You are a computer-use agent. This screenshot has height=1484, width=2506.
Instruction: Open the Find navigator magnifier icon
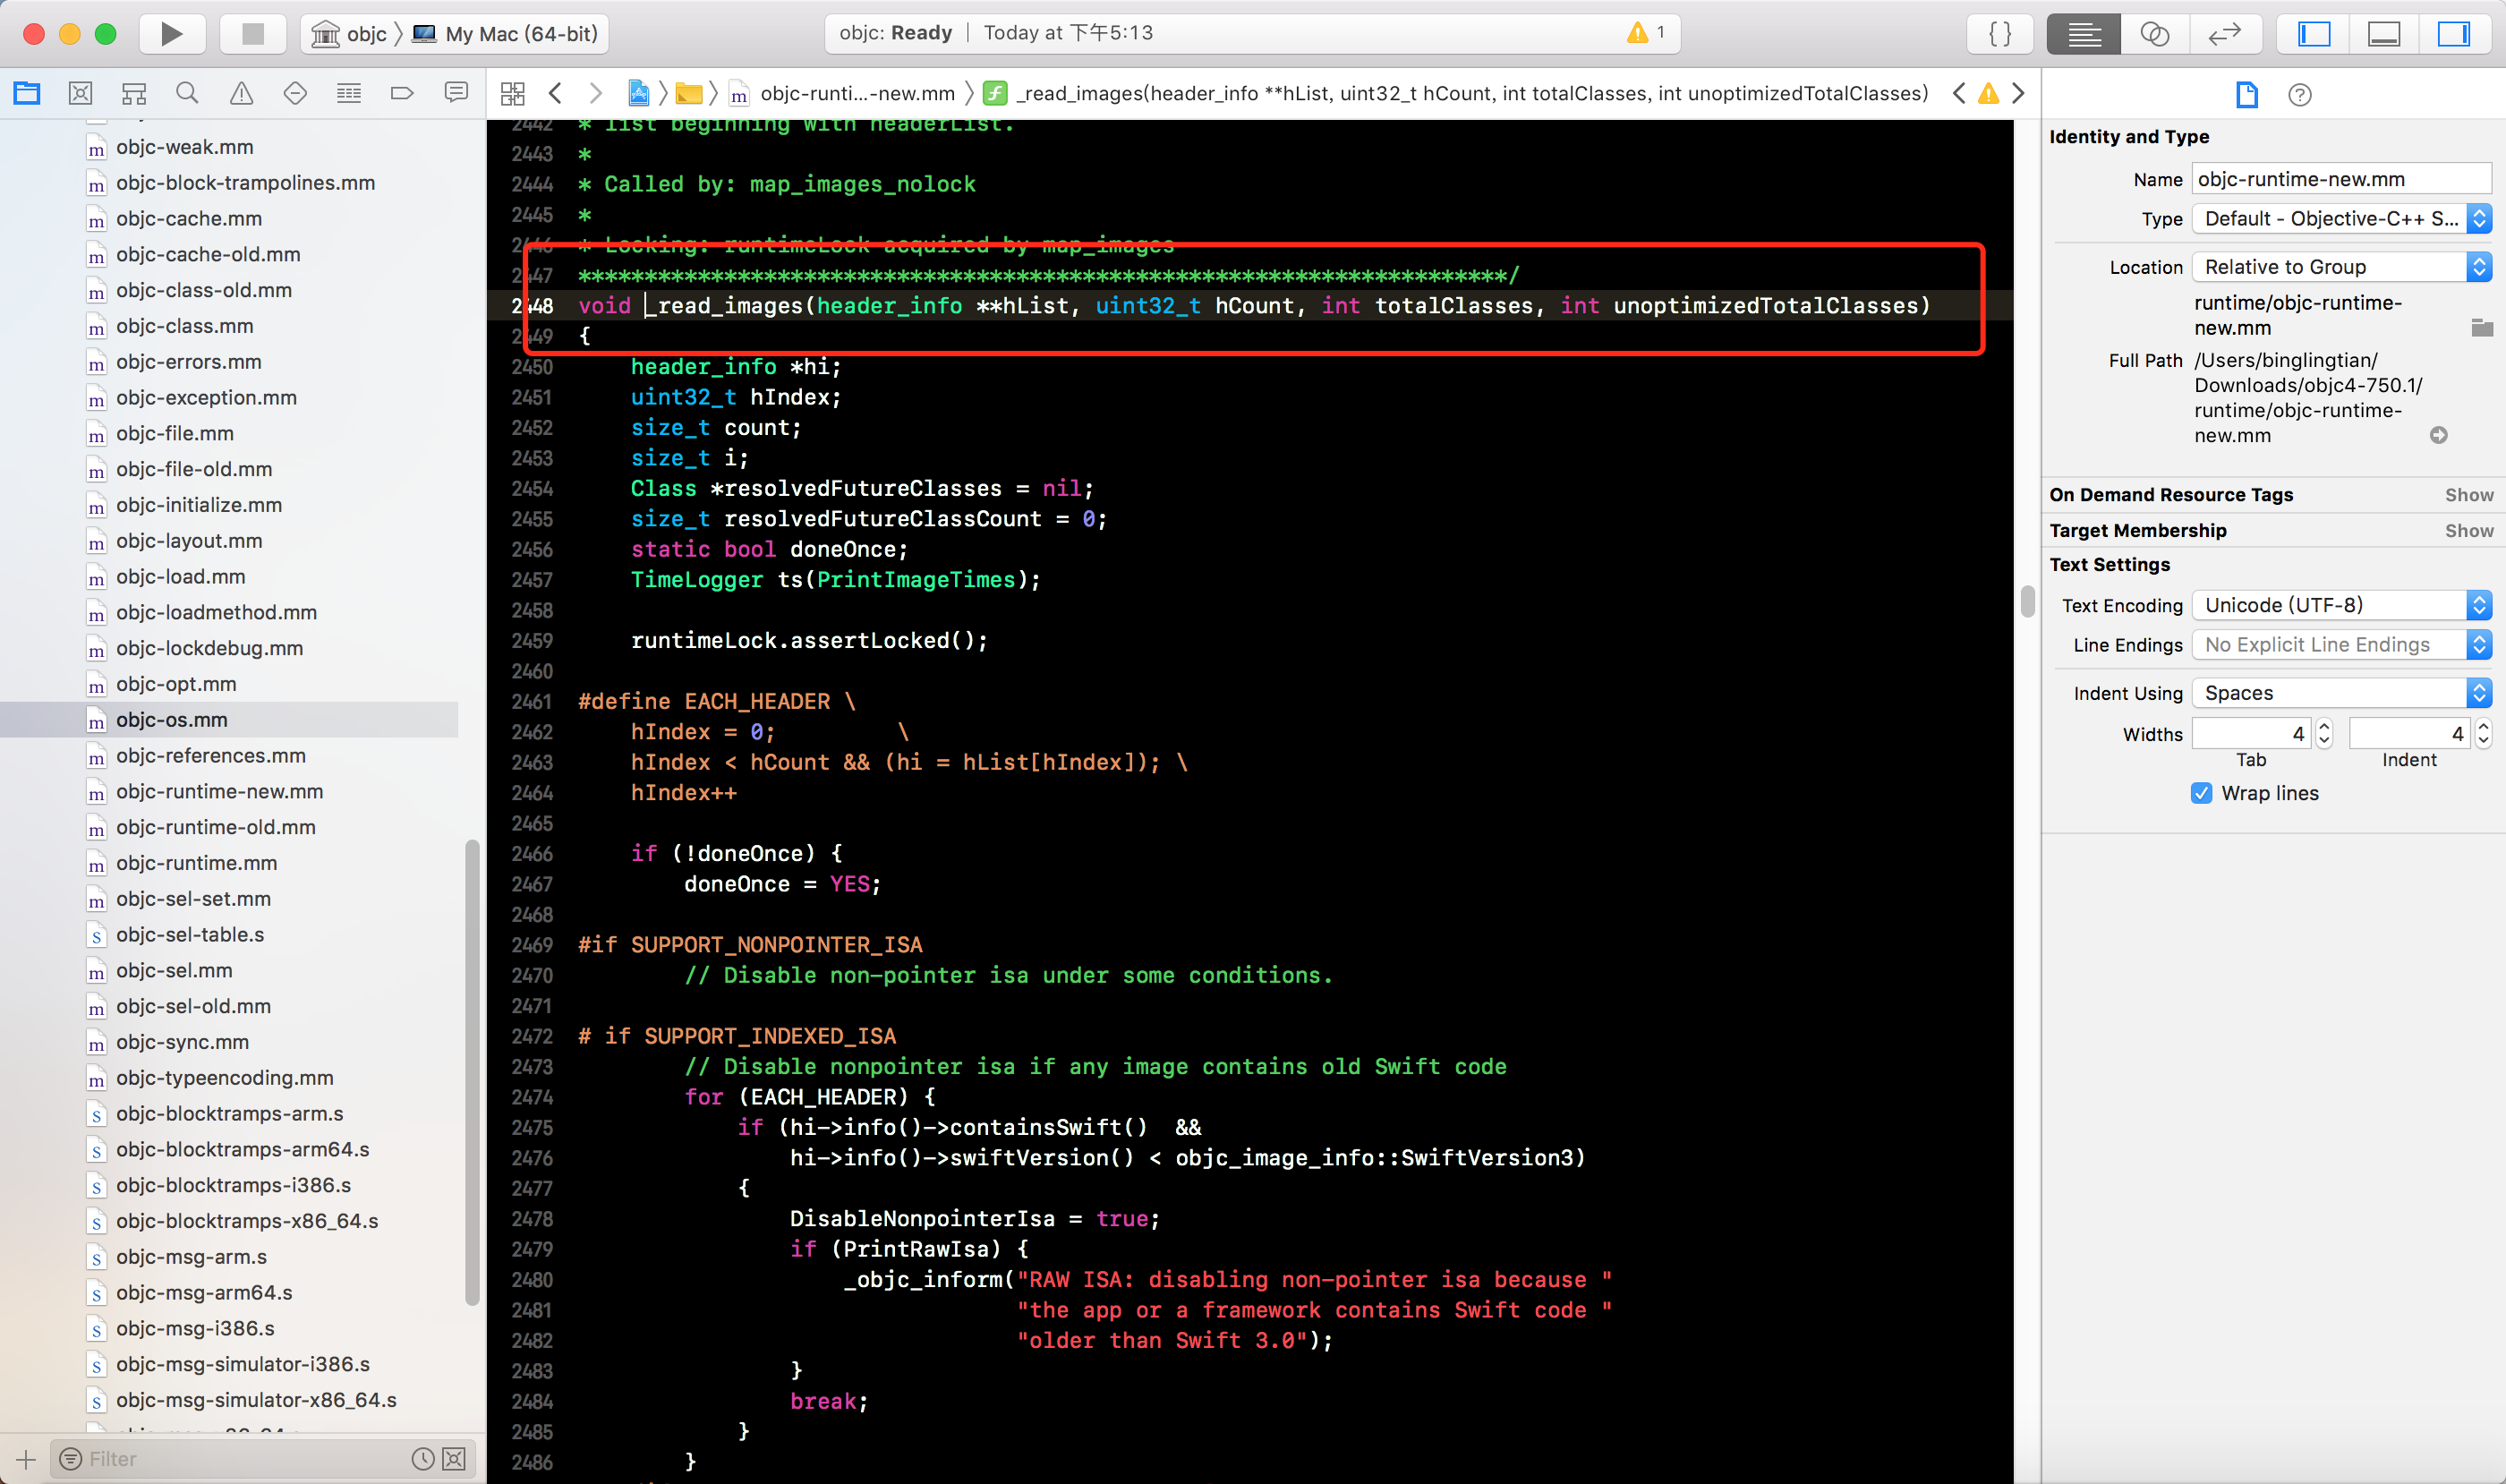pos(187,93)
